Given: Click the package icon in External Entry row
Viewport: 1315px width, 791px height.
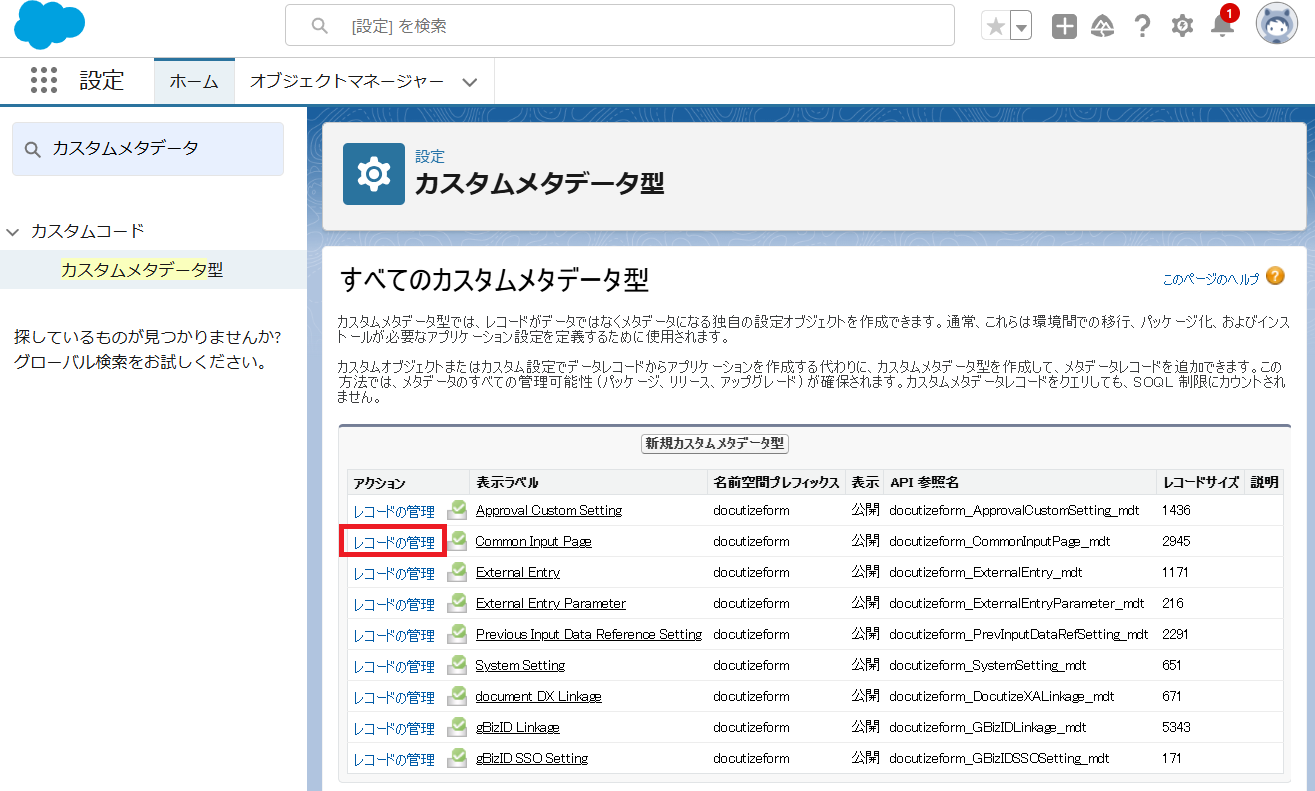Looking at the screenshot, I should [x=457, y=572].
